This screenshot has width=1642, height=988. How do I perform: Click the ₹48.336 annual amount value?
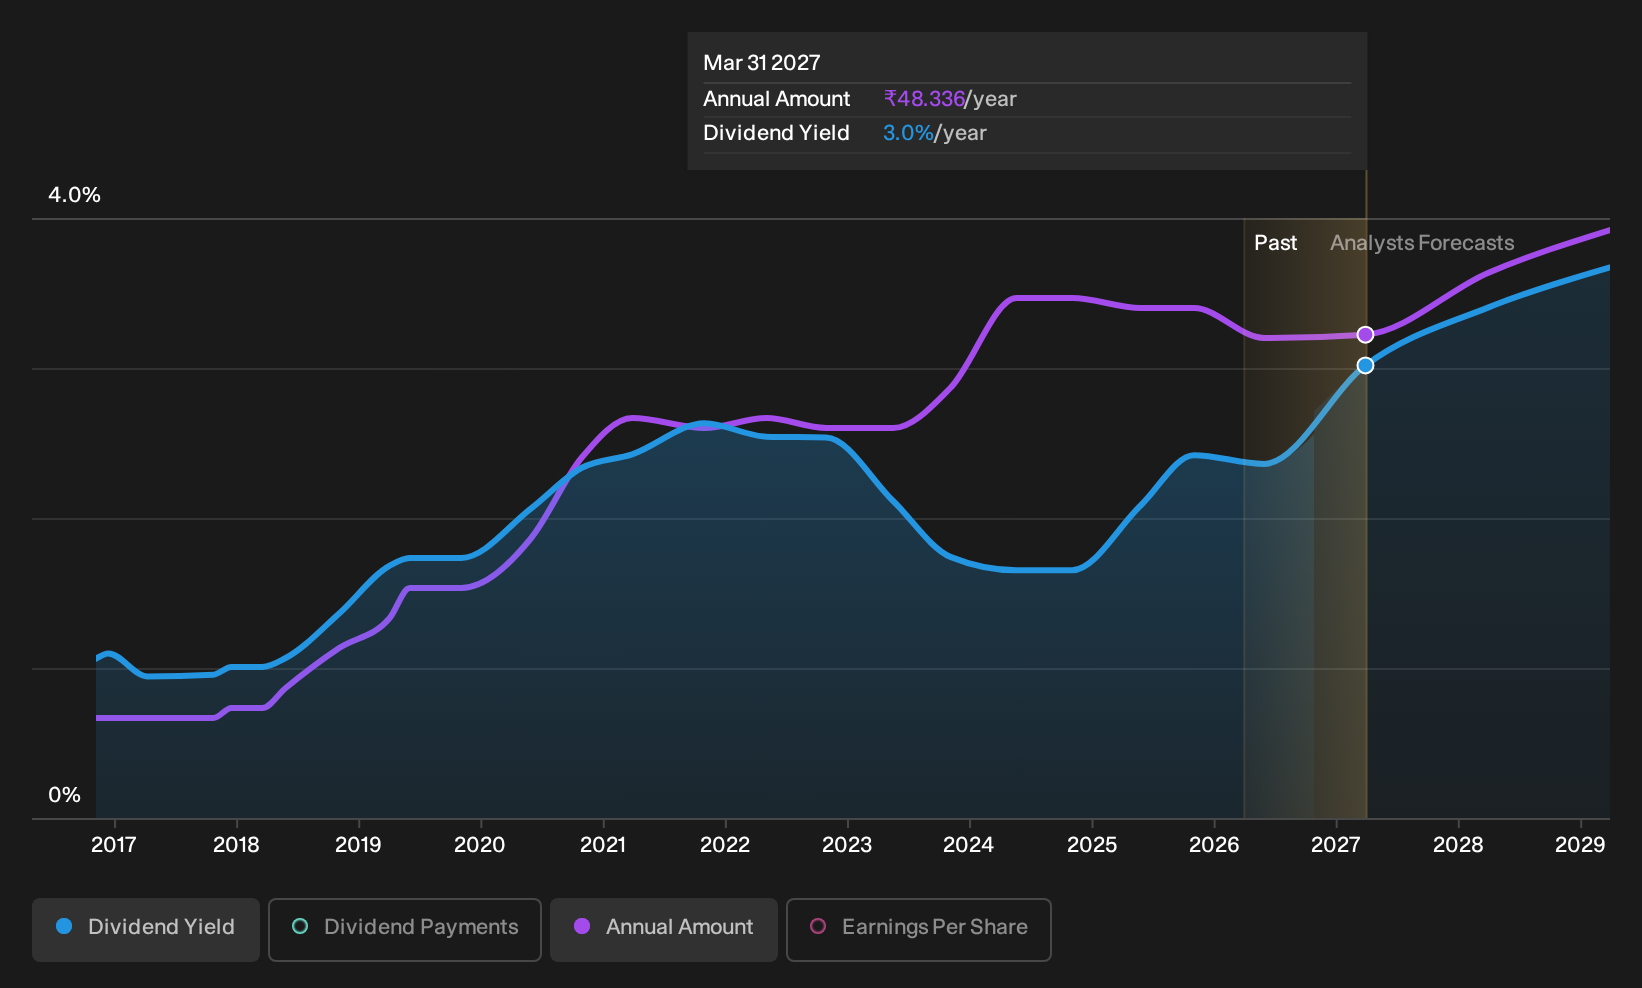tap(924, 99)
